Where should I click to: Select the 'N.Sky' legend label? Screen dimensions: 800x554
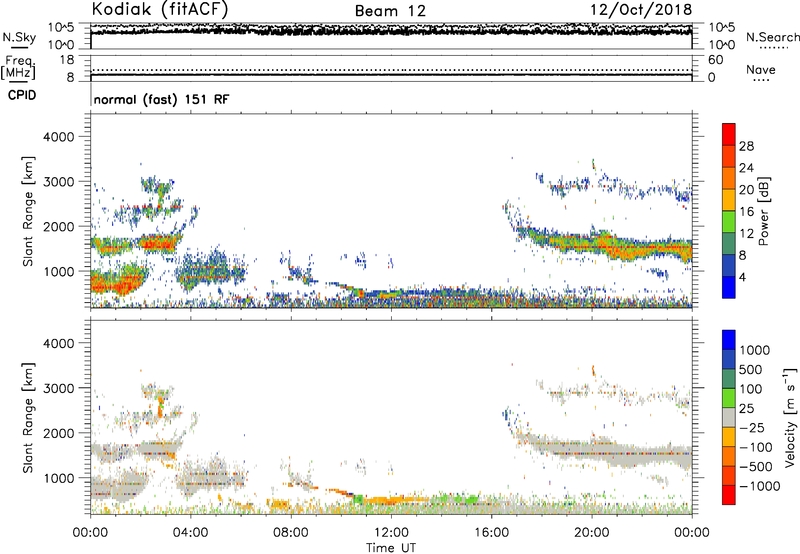pos(19,37)
